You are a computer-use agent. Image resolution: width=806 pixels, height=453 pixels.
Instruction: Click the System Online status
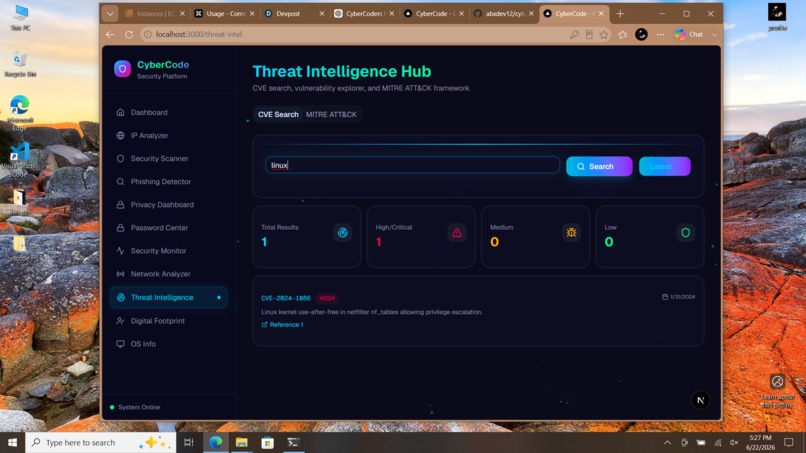pos(135,407)
